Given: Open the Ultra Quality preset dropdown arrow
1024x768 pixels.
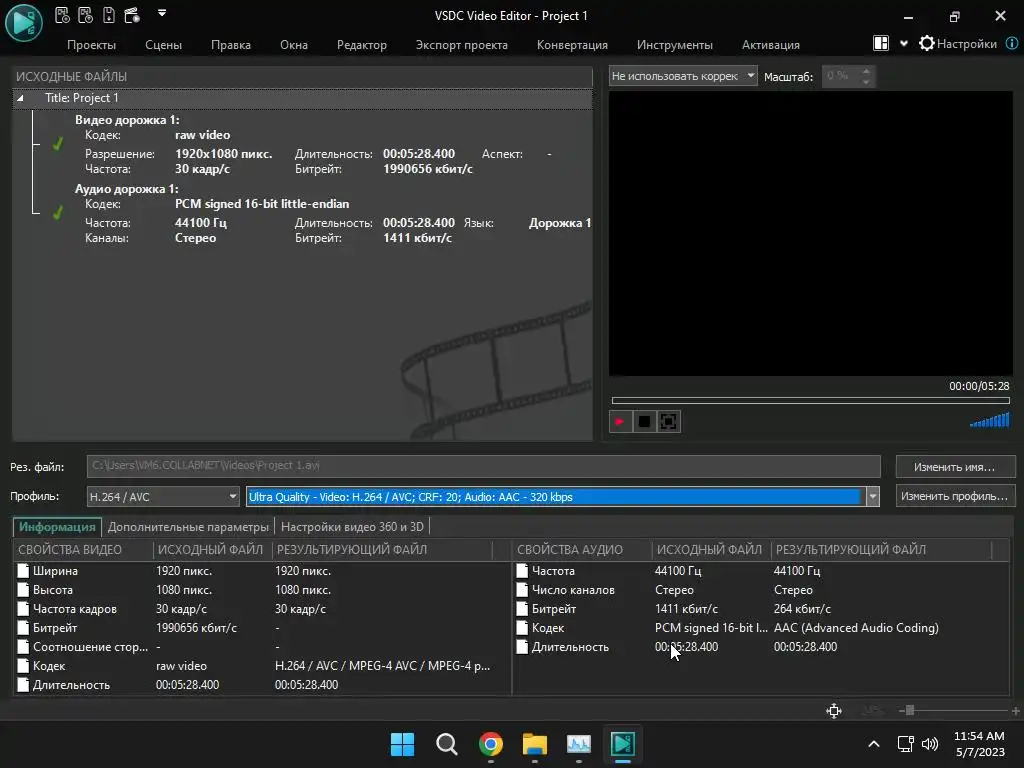Looking at the screenshot, I should tap(872, 496).
